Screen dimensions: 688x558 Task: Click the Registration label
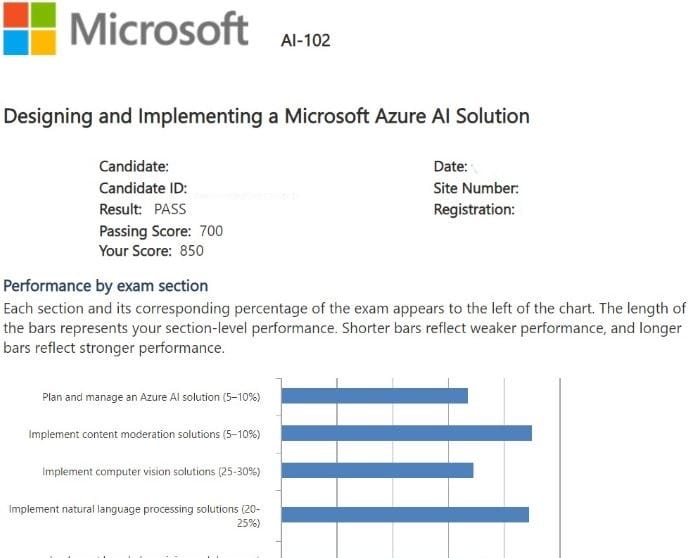(x=474, y=209)
